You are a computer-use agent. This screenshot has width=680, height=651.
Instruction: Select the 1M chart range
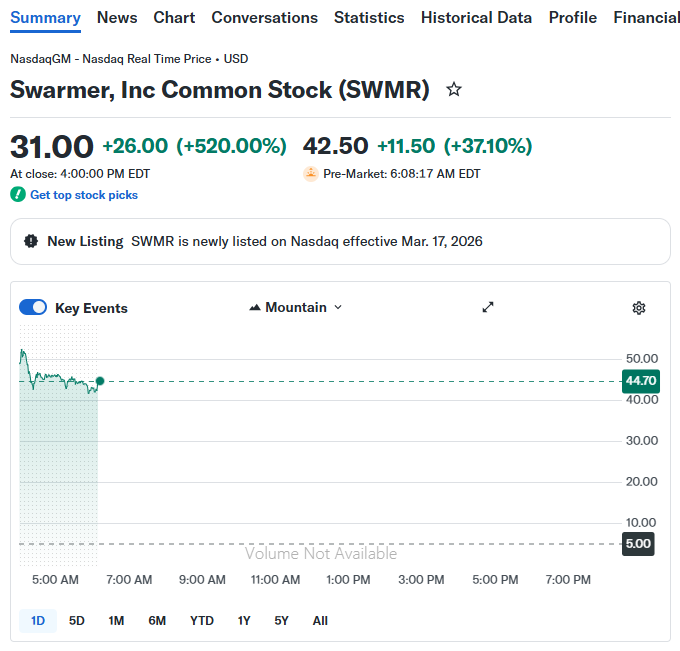tap(116, 621)
